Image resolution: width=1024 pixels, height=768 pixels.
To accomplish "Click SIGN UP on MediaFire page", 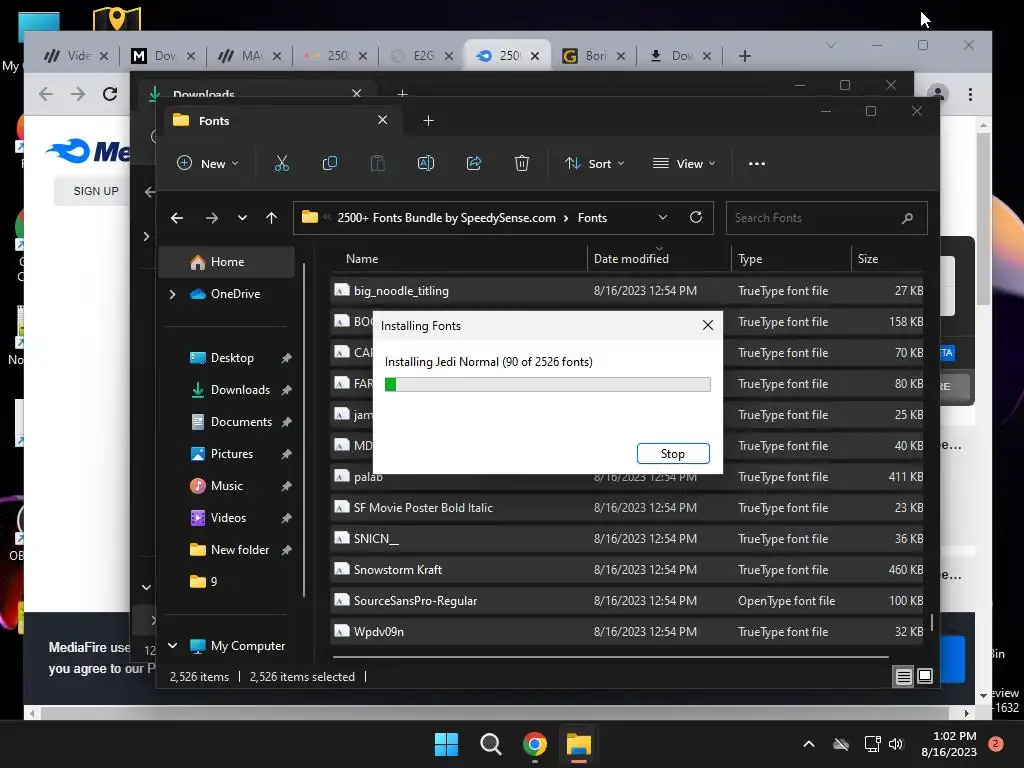I will (96, 191).
